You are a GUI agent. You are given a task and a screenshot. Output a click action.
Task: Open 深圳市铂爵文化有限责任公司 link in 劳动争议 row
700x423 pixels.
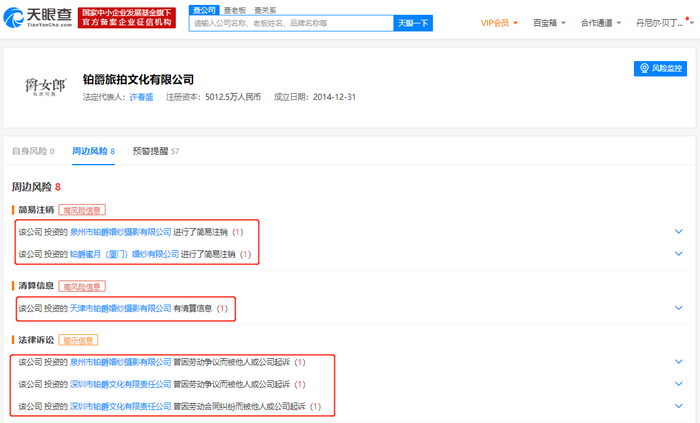tap(121, 384)
